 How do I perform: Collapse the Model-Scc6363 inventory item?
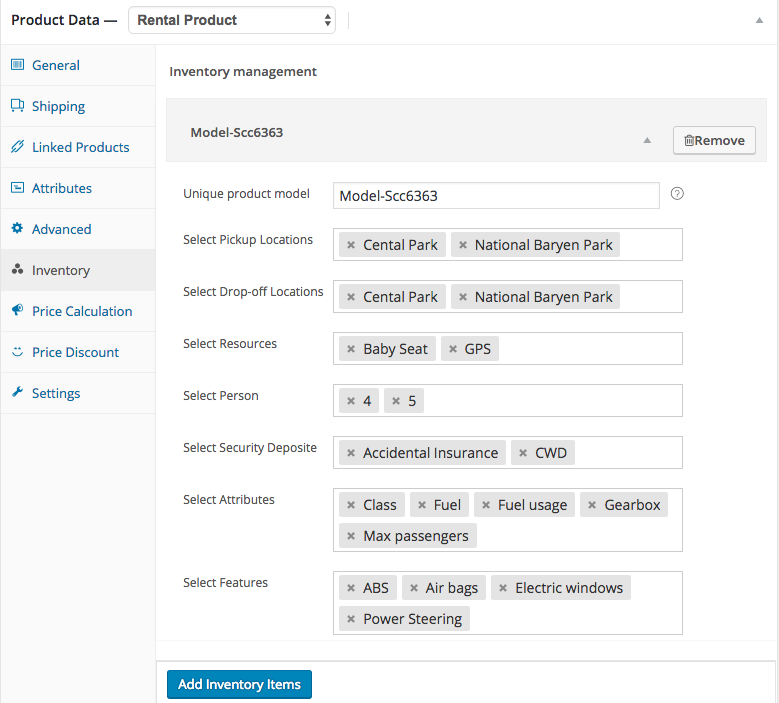coord(647,141)
